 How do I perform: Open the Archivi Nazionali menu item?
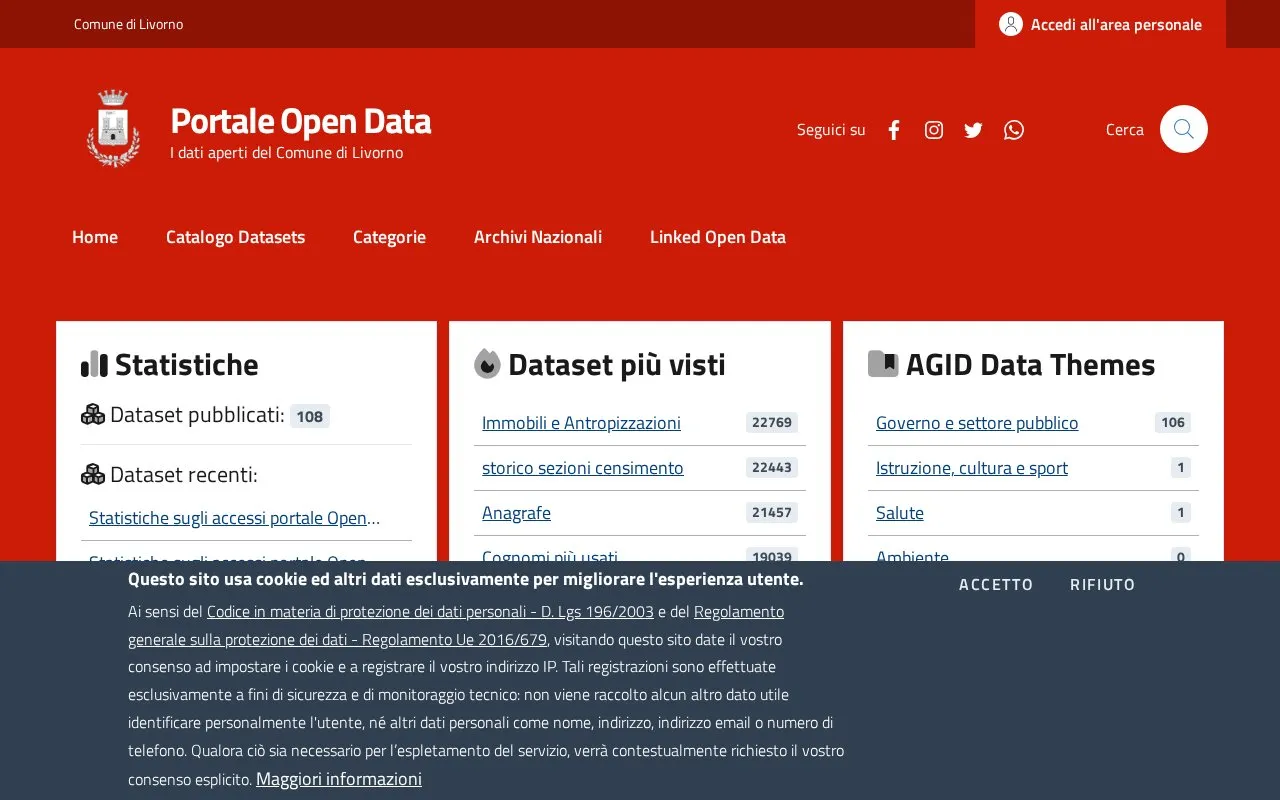click(x=538, y=237)
